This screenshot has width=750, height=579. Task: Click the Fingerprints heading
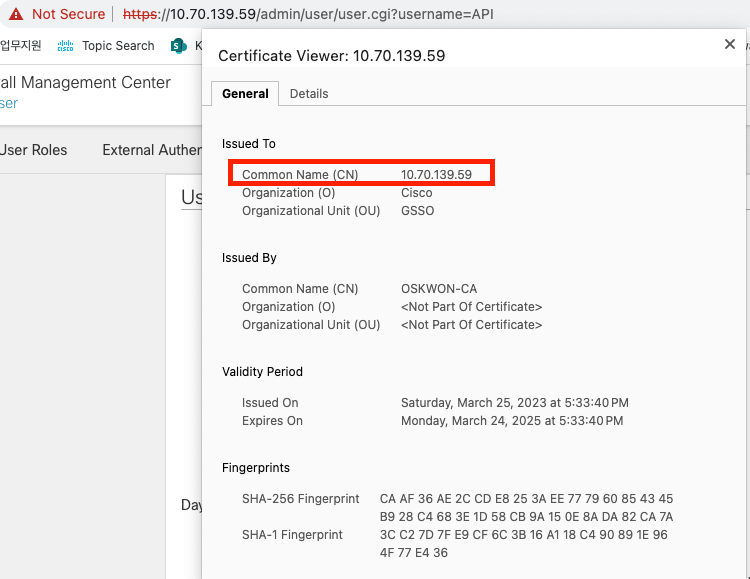pyautogui.click(x=256, y=468)
